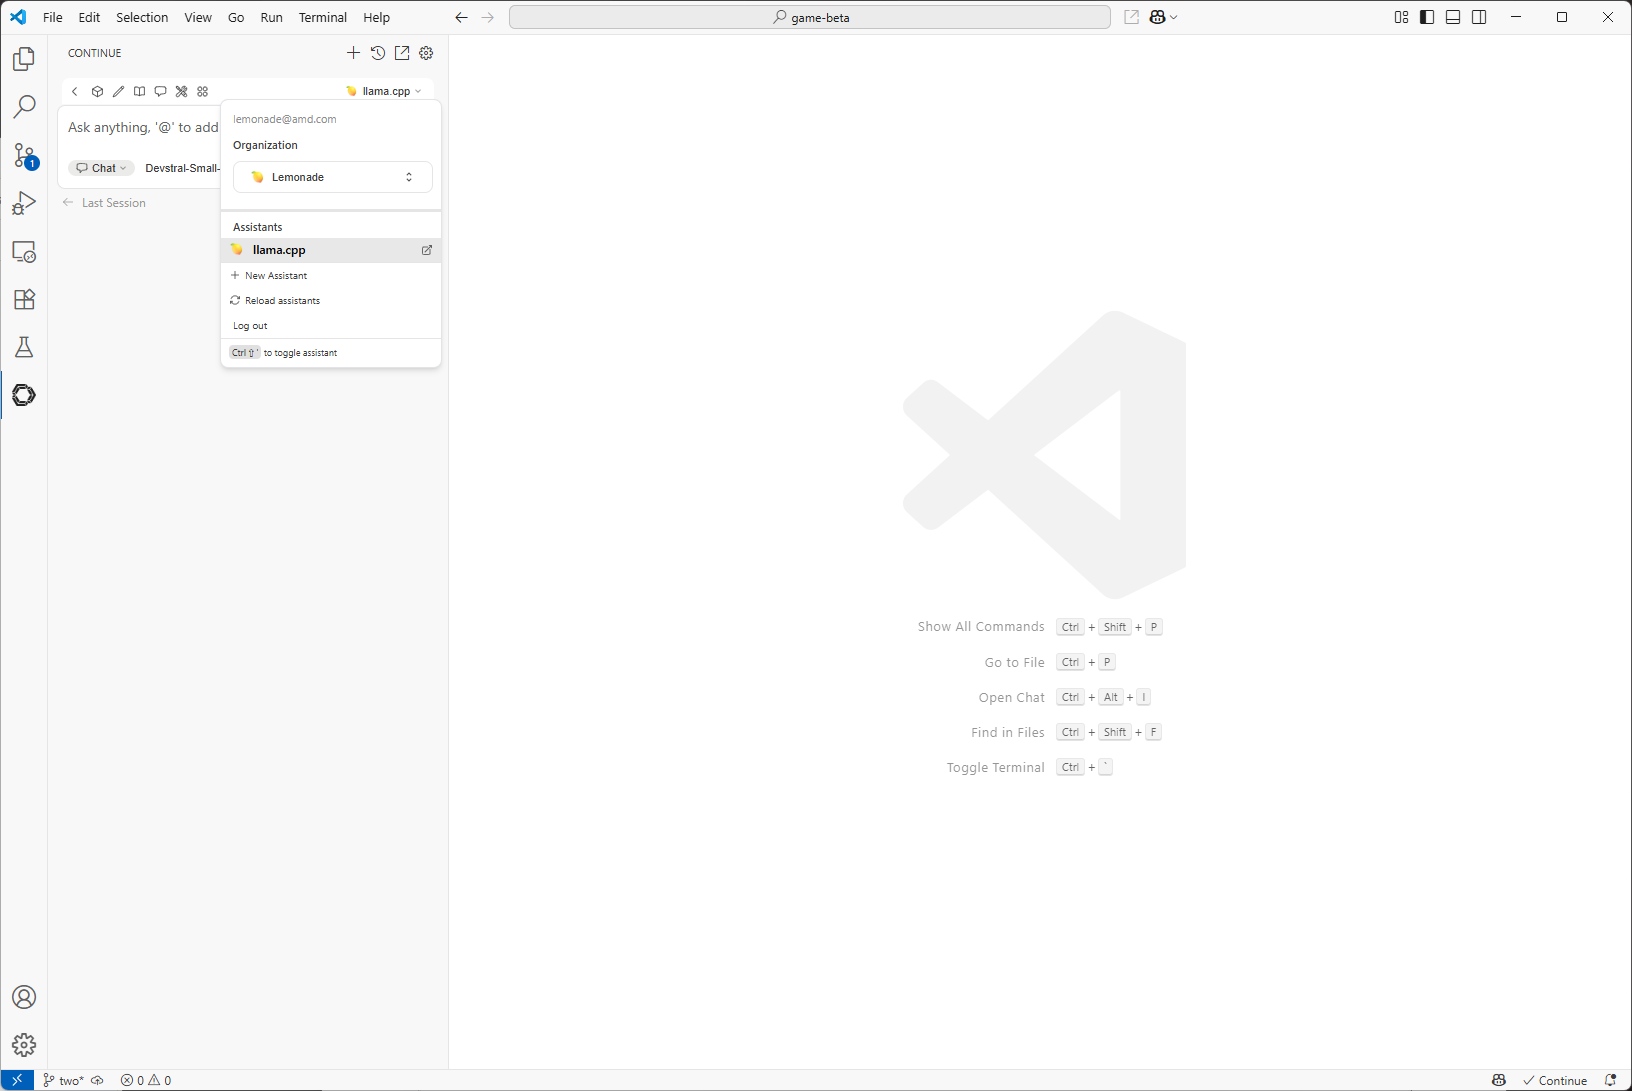Open the View menu
Image resolution: width=1632 pixels, height=1091 pixels.
198,17
